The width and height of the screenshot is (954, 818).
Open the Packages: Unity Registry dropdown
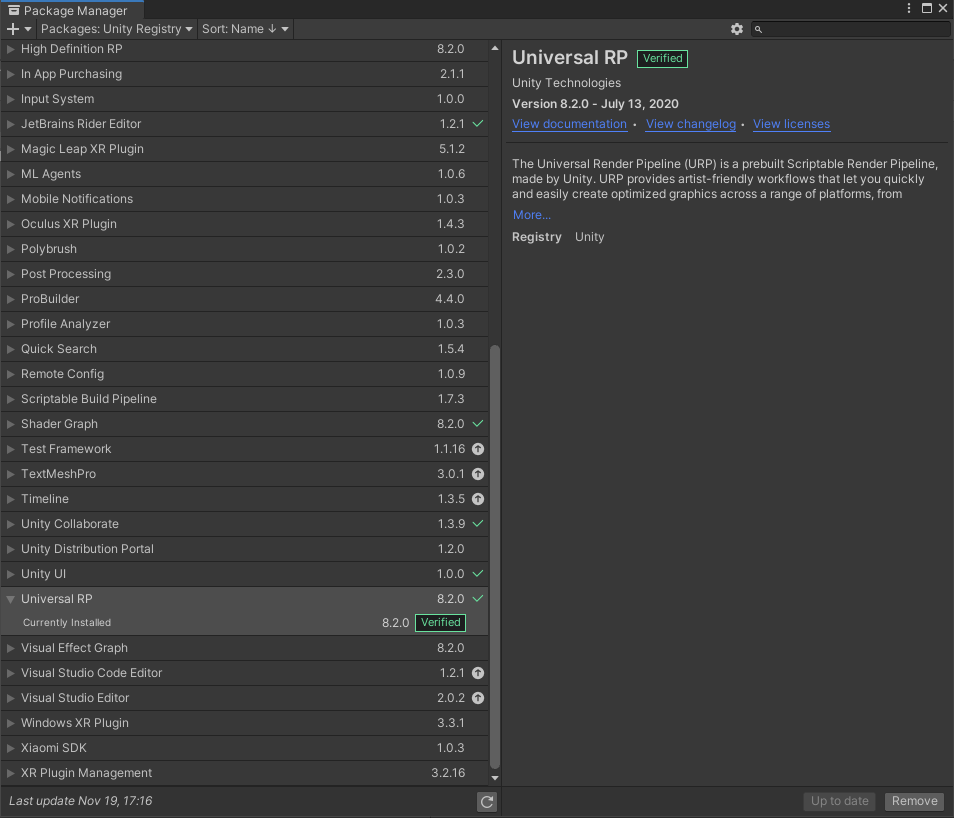click(x=116, y=29)
